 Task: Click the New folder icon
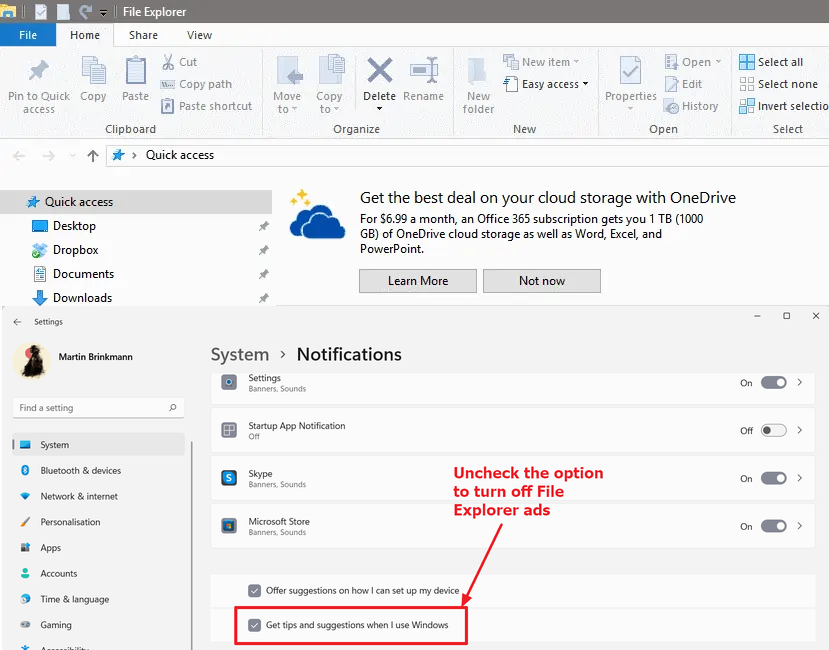[x=478, y=72]
